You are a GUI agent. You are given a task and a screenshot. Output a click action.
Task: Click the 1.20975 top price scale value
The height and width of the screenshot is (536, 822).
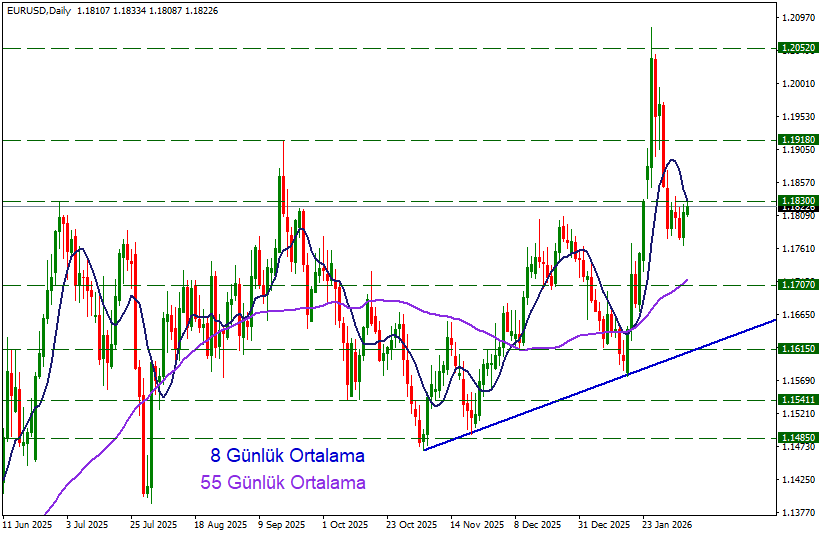click(798, 18)
